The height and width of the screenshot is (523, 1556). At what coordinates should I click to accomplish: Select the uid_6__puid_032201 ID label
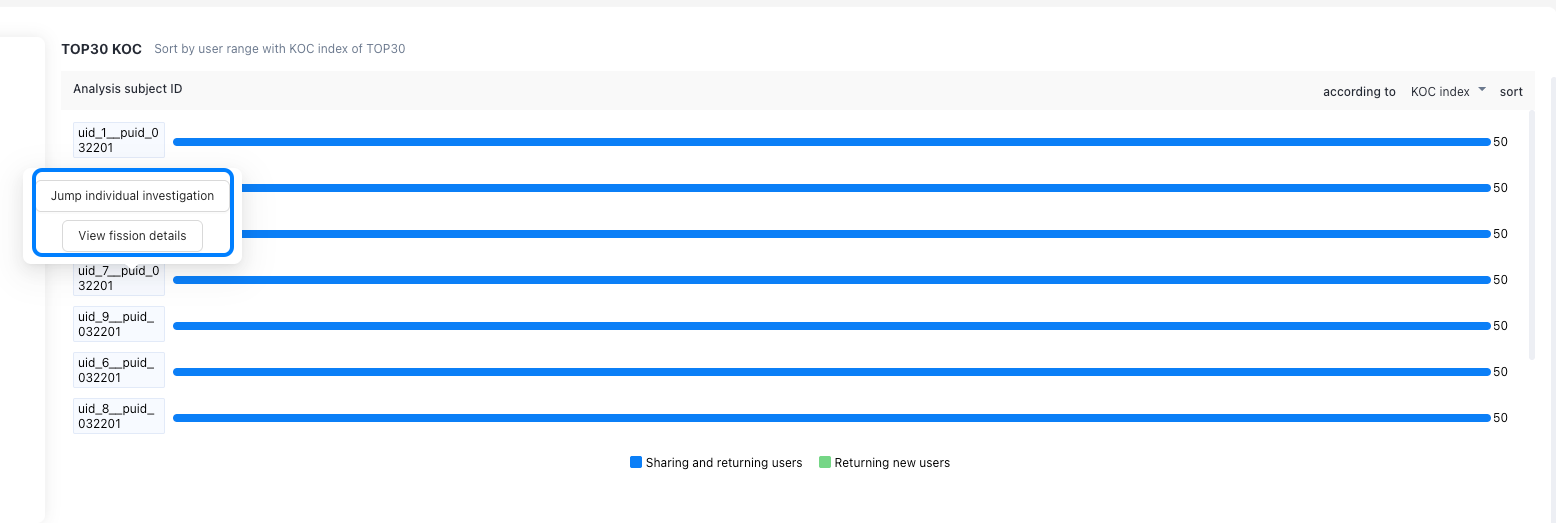coord(119,370)
